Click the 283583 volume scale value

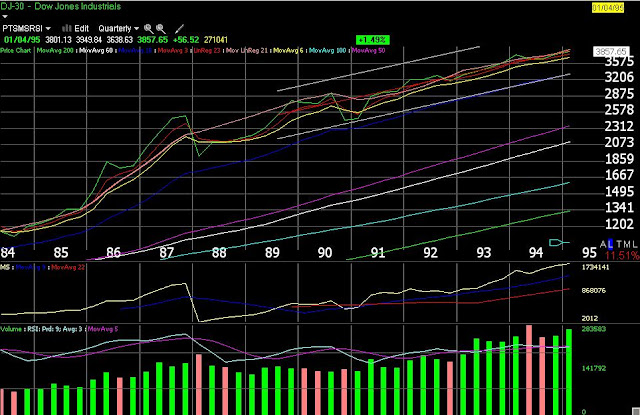(593, 329)
